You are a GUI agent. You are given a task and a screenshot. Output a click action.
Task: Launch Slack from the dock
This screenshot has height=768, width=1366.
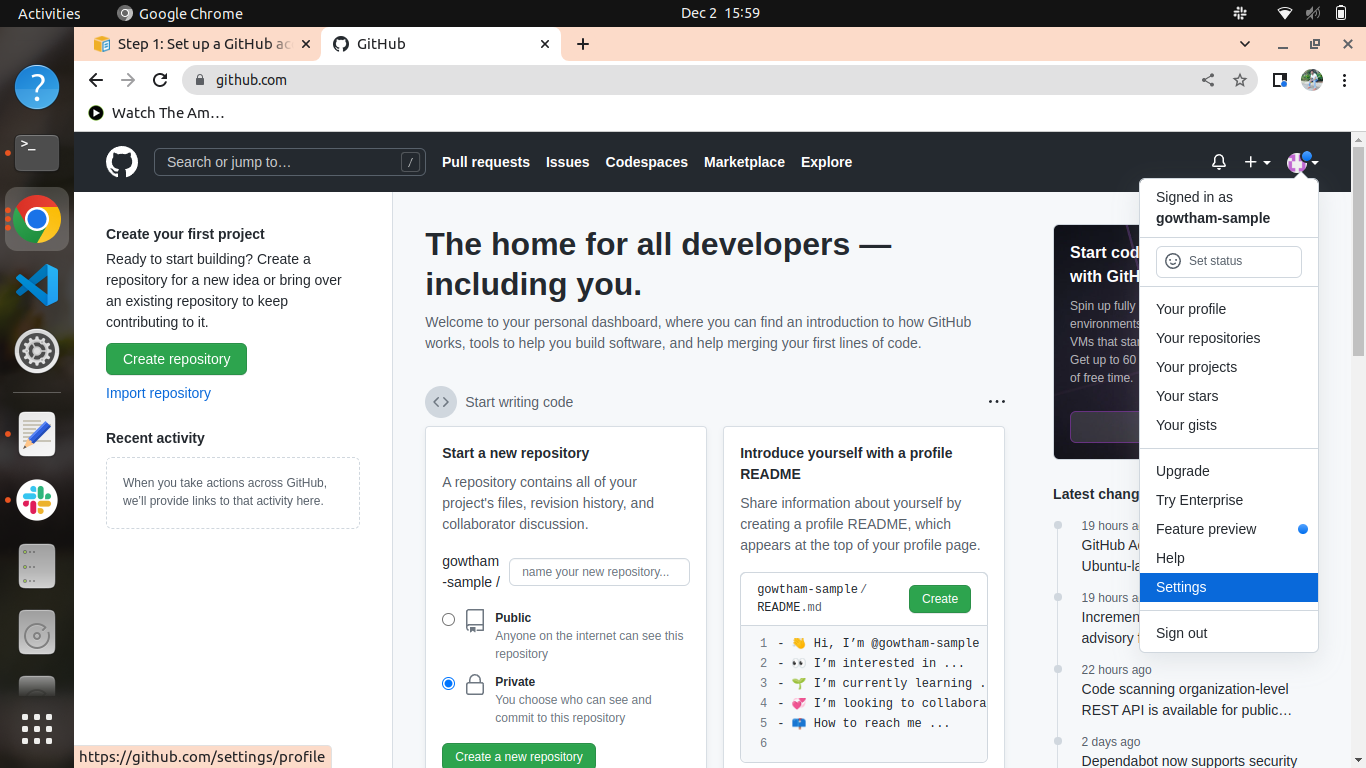(37, 500)
